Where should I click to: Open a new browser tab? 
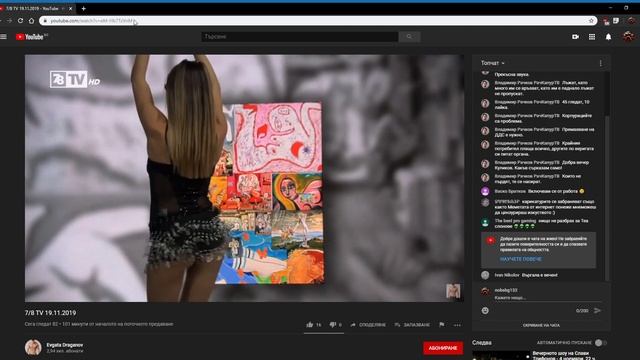pyautogui.click(x=83, y=8)
